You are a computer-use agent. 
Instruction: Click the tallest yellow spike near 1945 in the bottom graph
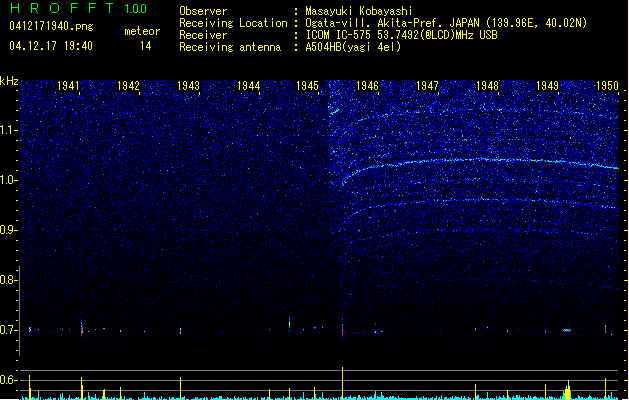pyautogui.click(x=342, y=383)
